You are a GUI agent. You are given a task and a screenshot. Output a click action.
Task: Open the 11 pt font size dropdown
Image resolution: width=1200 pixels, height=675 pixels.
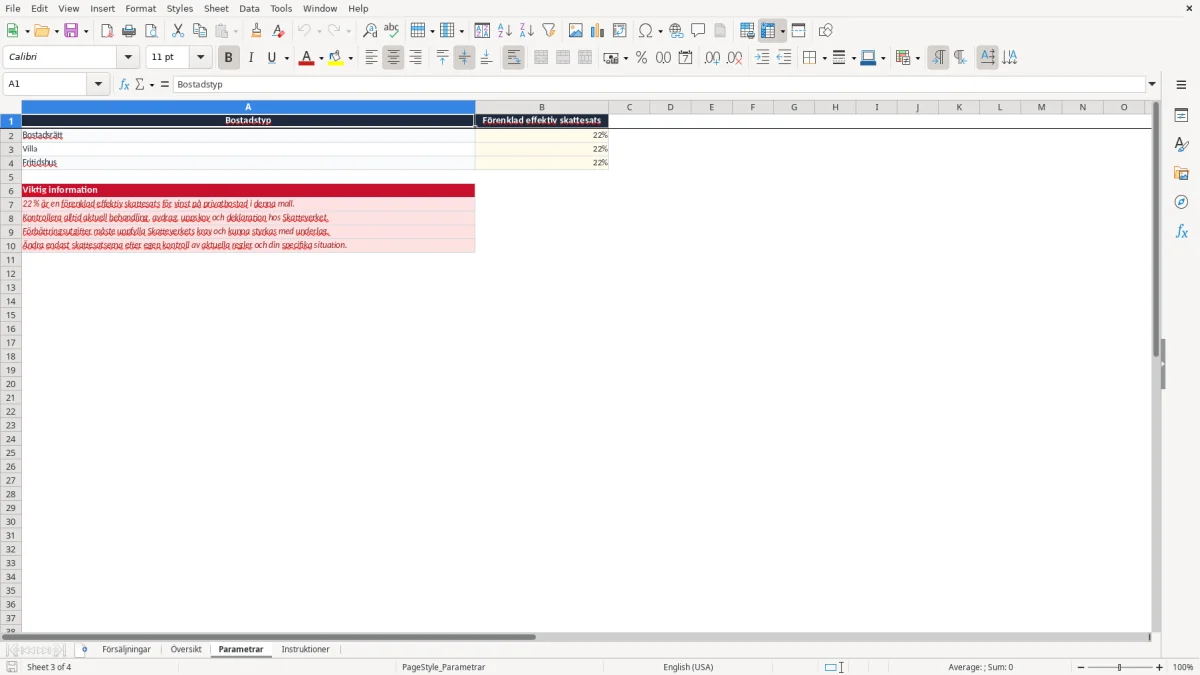(x=200, y=58)
